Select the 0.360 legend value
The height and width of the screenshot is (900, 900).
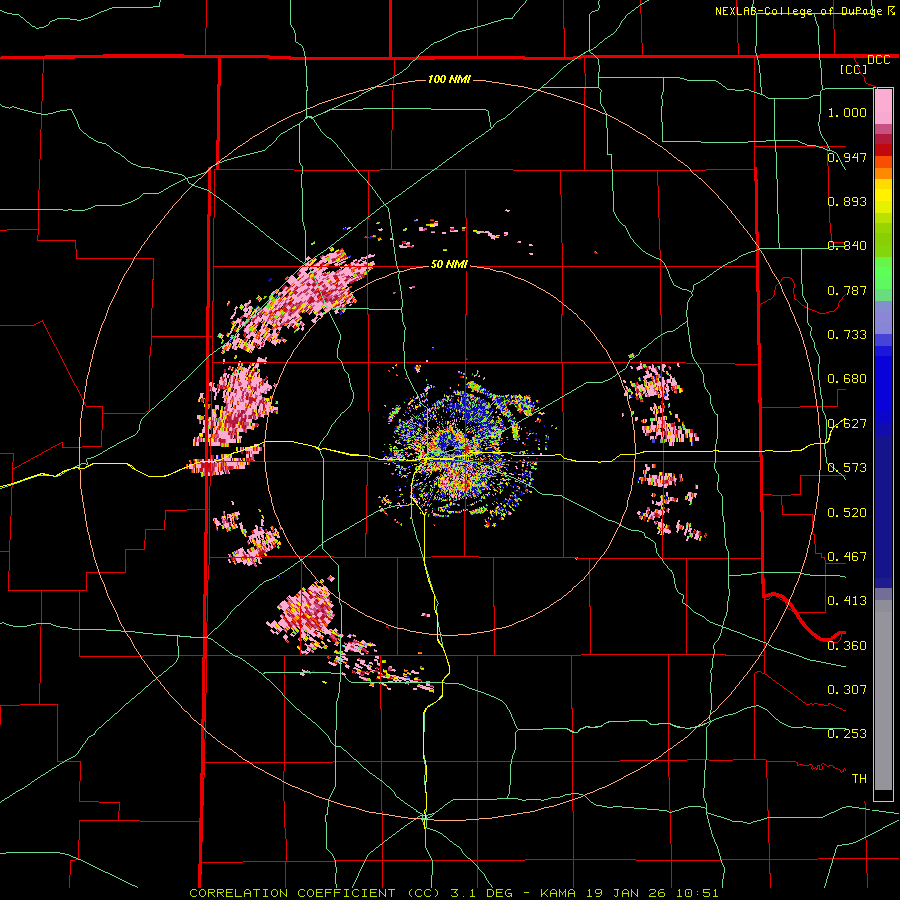pos(847,645)
